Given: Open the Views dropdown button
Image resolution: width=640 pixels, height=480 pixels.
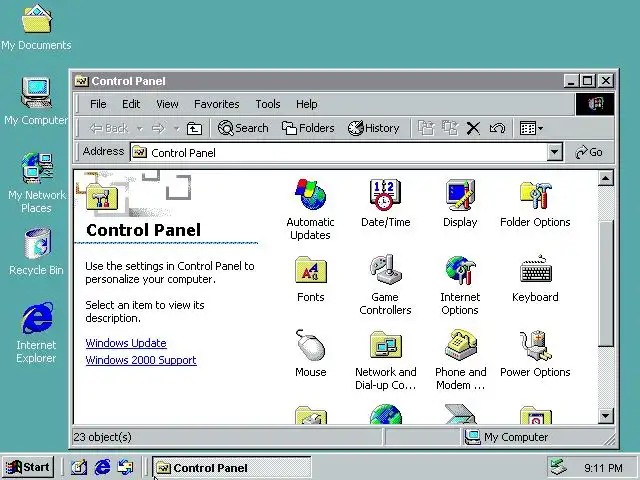Looking at the screenshot, I should (531, 129).
